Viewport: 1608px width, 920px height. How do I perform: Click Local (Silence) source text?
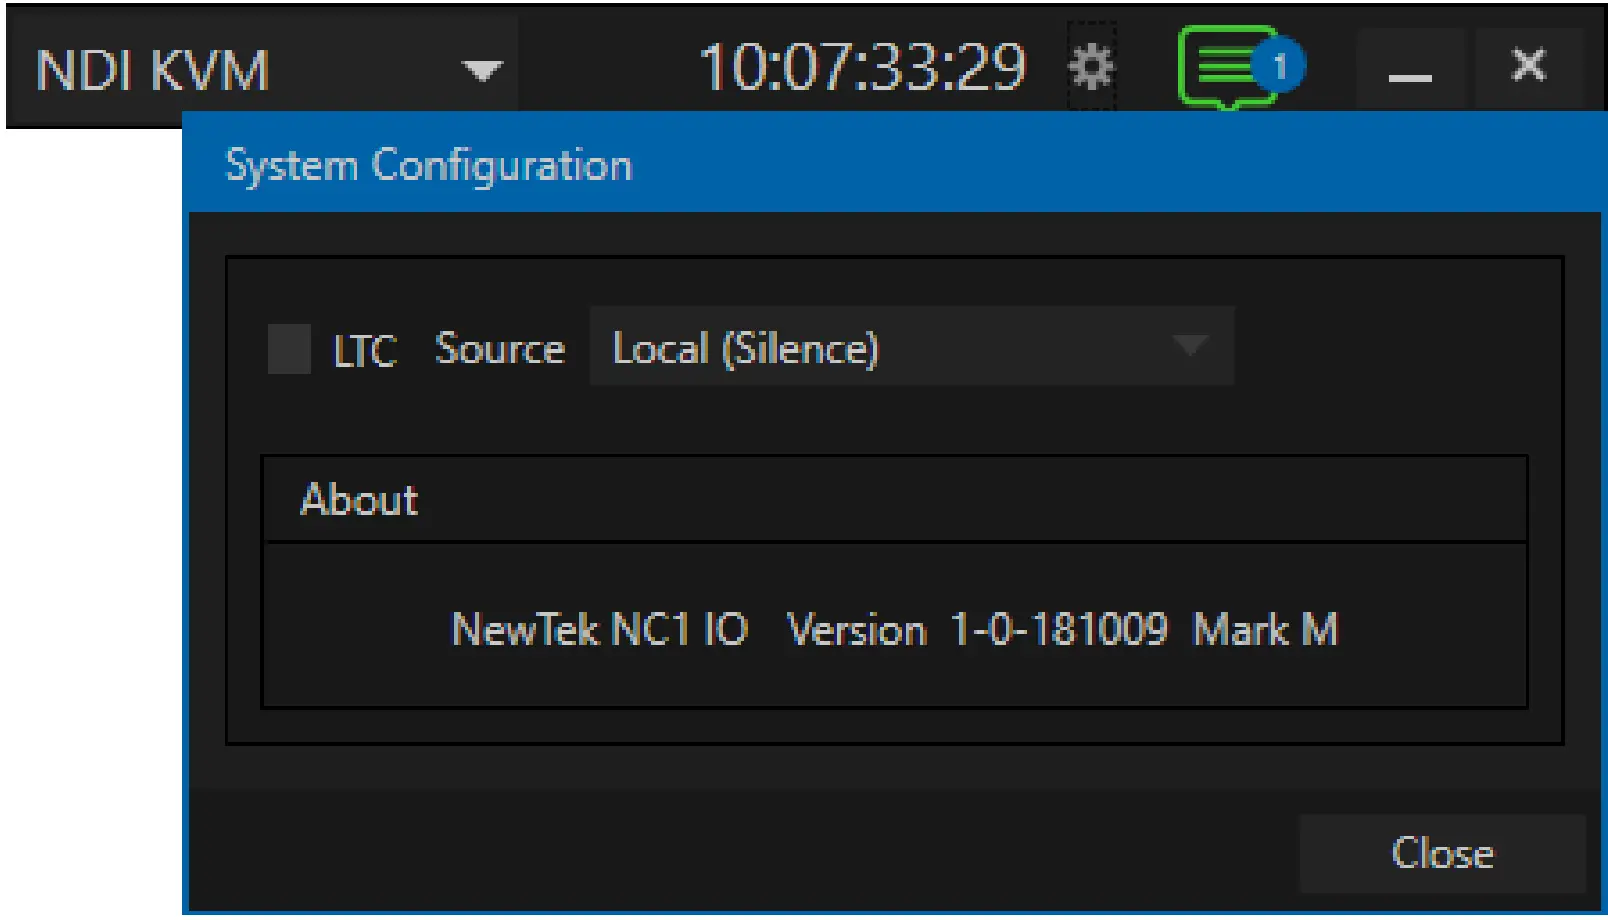(746, 348)
